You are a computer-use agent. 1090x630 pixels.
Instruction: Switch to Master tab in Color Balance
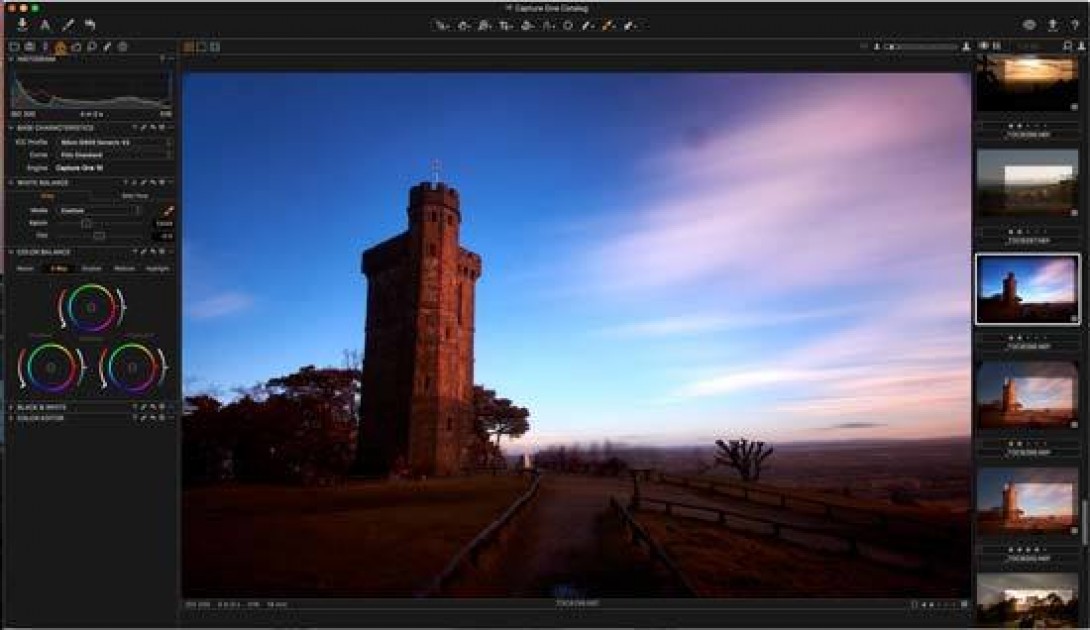click(25, 268)
